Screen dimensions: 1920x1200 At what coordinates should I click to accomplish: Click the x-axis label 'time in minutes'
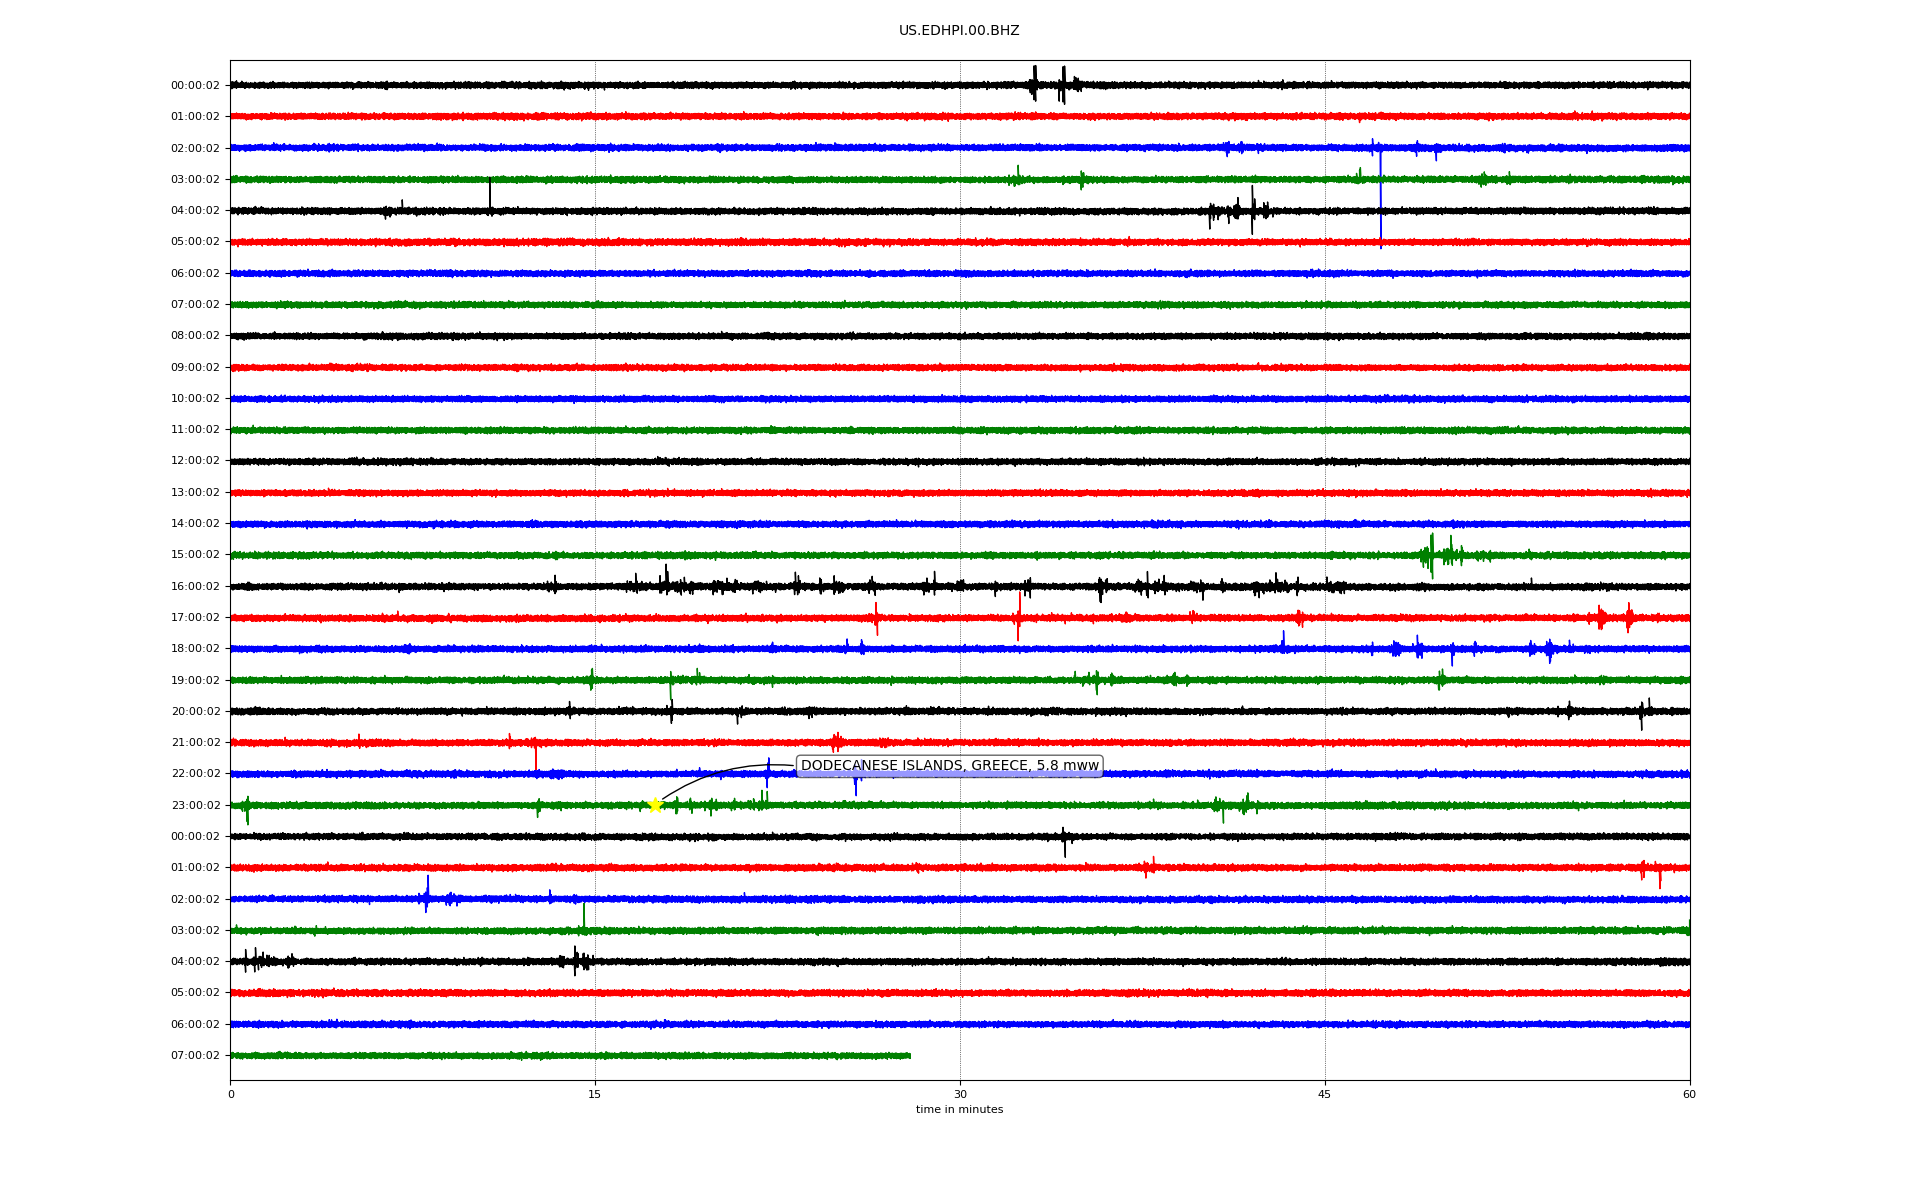(959, 1110)
